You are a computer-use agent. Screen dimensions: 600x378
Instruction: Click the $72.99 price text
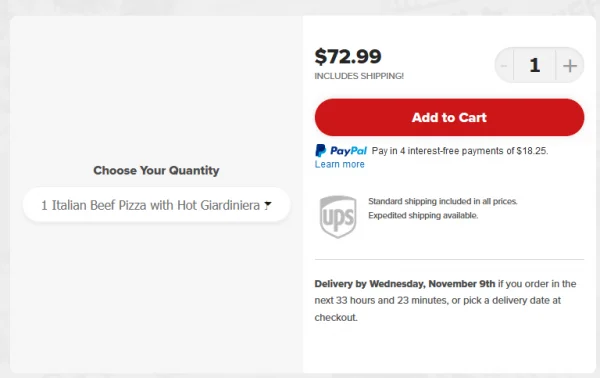click(x=348, y=56)
